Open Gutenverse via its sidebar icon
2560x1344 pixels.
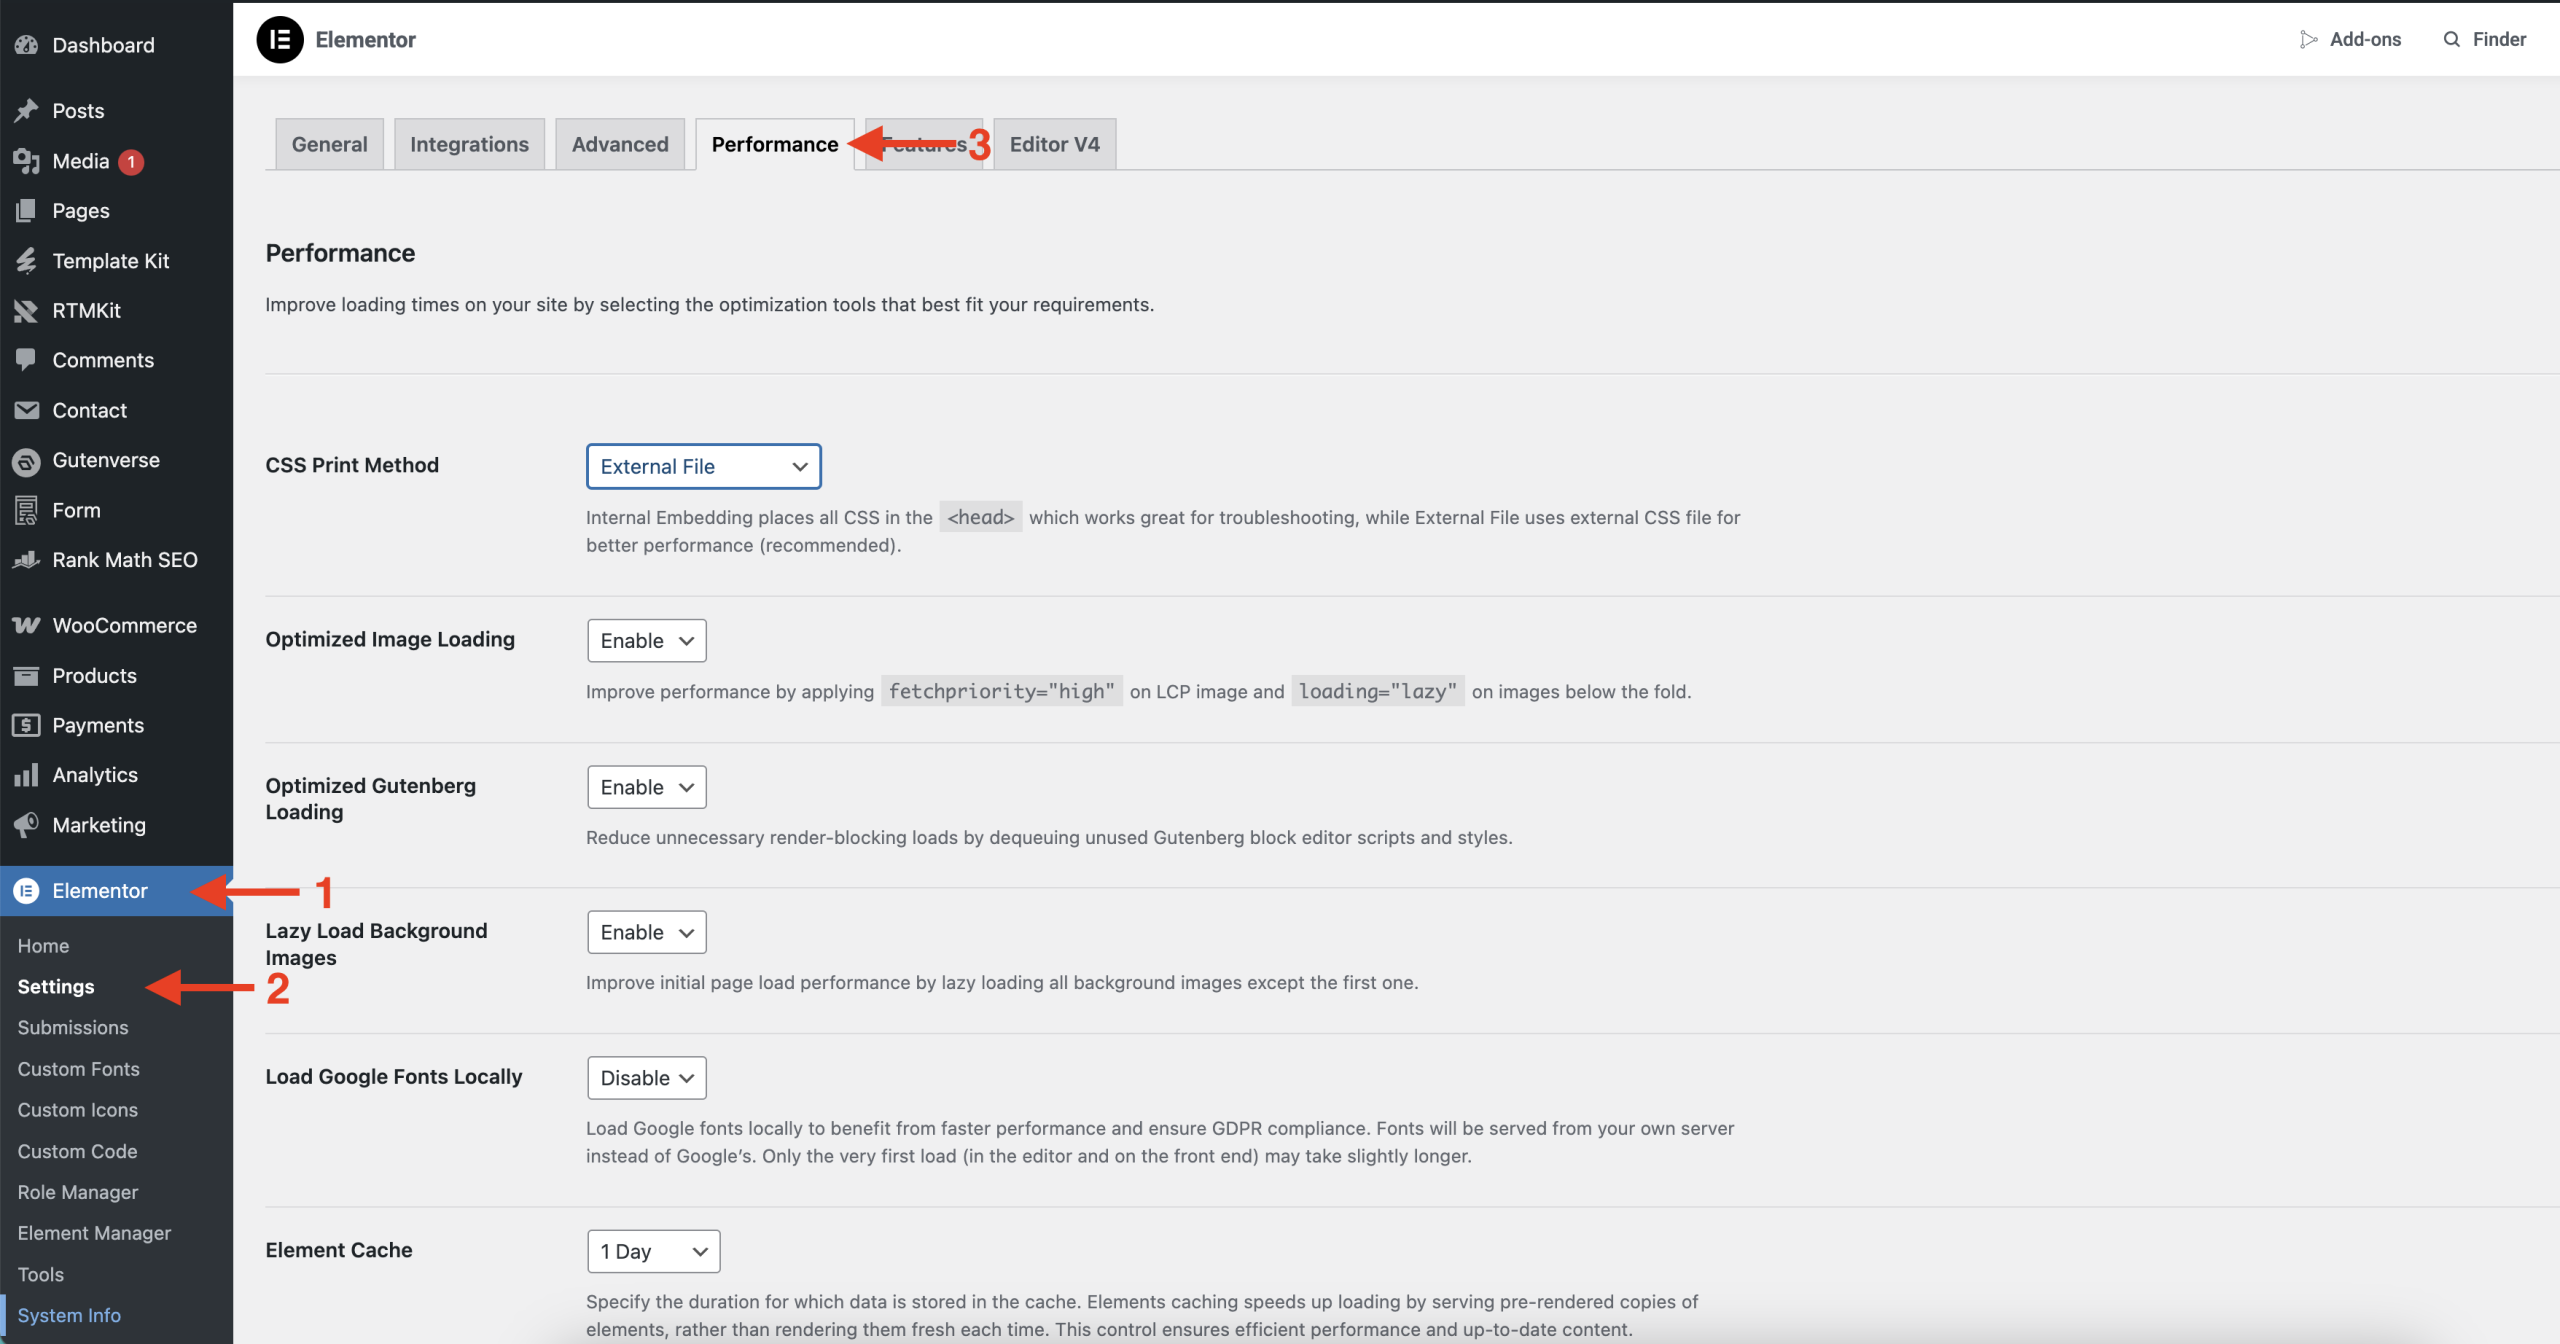[x=26, y=461]
